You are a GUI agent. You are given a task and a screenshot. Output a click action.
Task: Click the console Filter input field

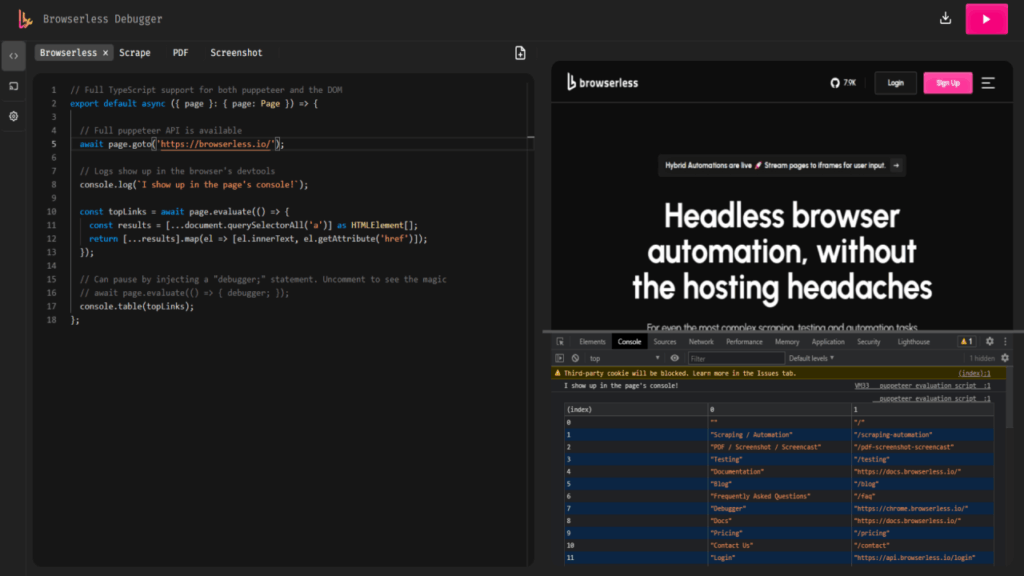pyautogui.click(x=735, y=358)
